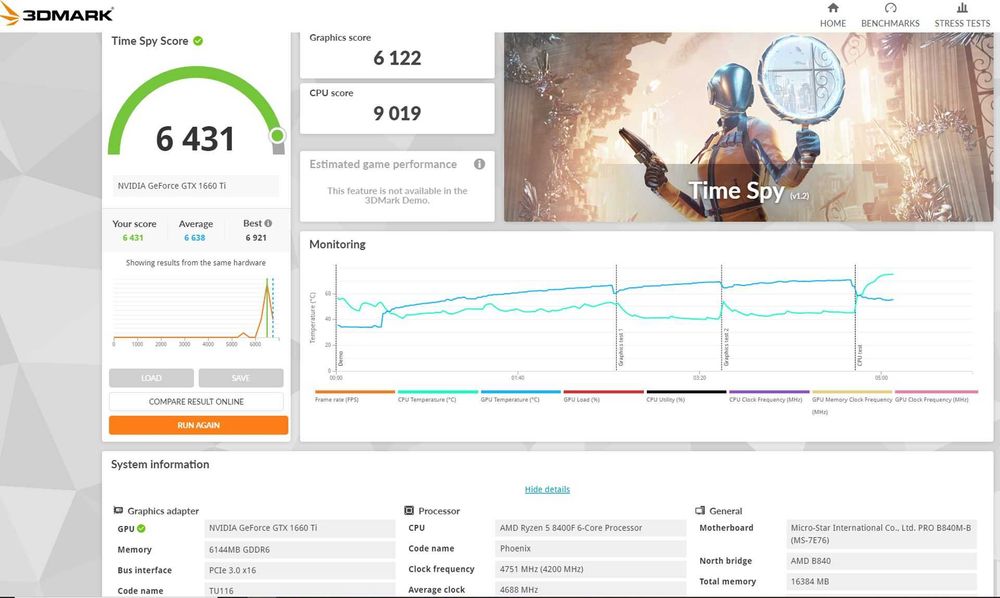This screenshot has height=598, width=1000.
Task: Click the Graphics score value 6 122
Action: pyautogui.click(x=397, y=58)
